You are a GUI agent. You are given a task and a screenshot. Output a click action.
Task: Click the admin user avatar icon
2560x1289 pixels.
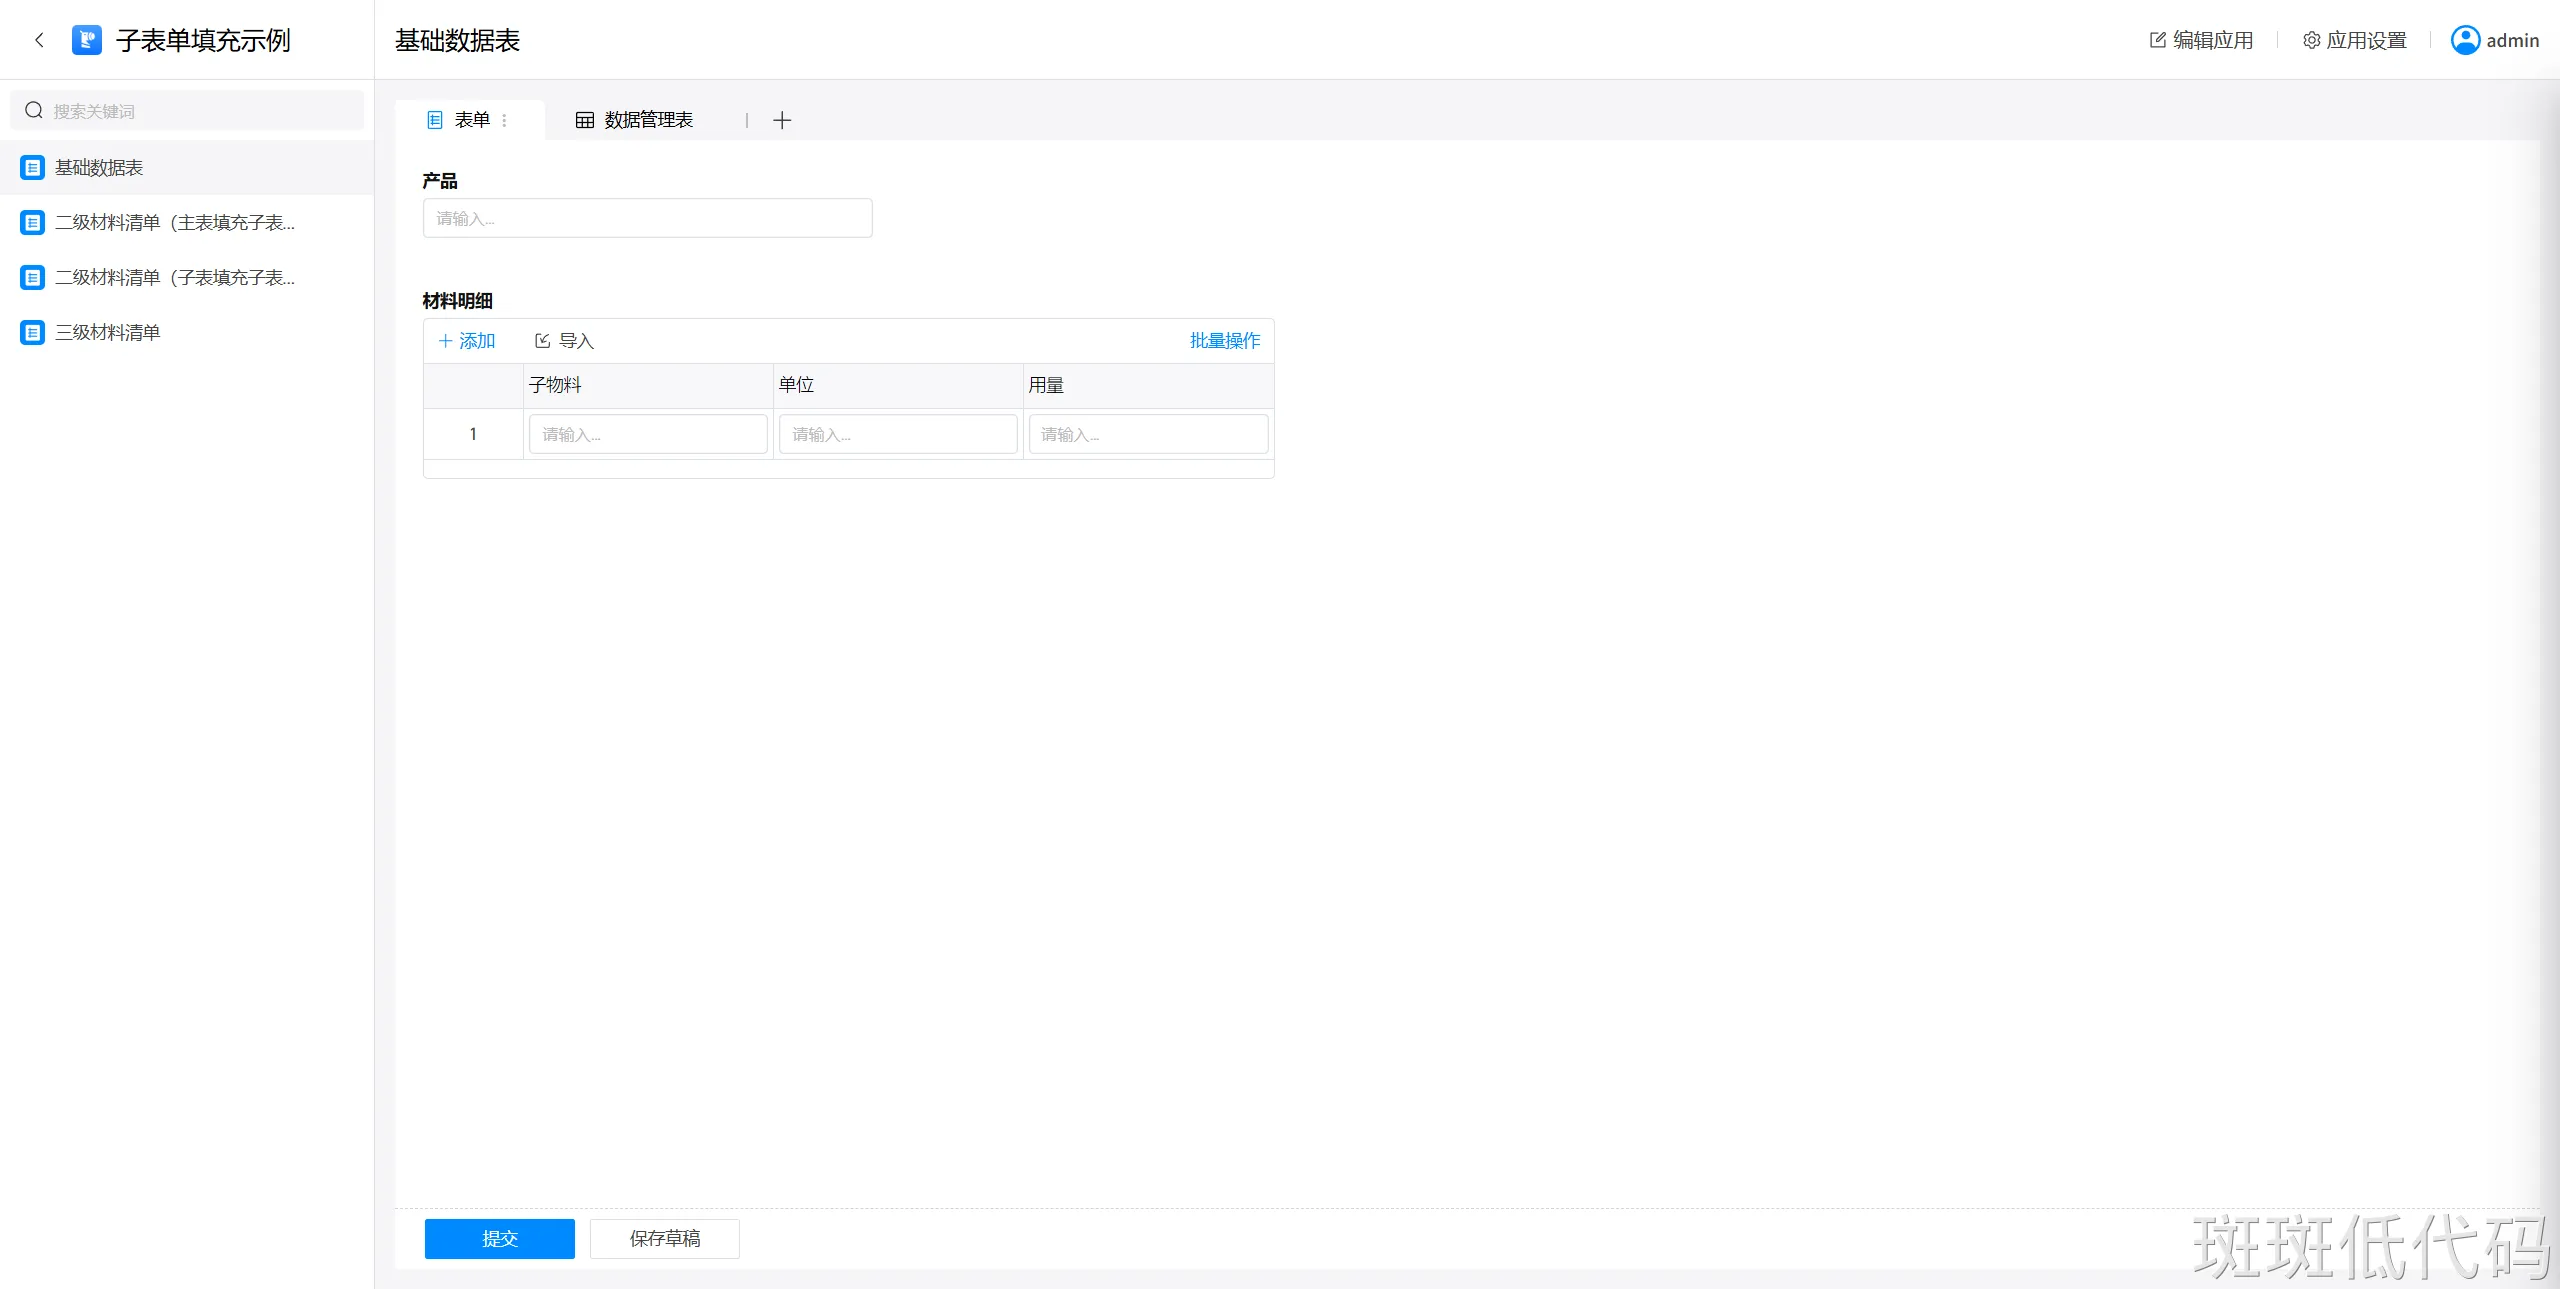coord(2465,40)
